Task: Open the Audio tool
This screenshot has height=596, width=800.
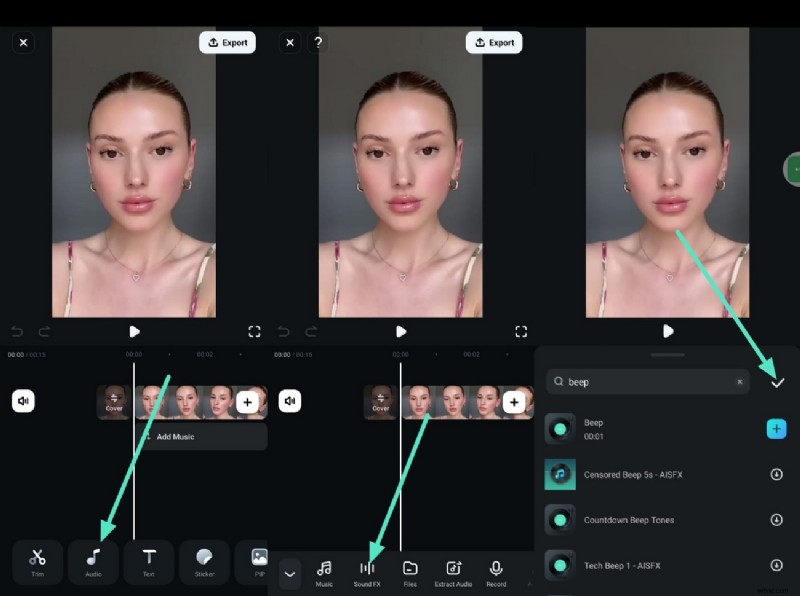Action: [93, 562]
